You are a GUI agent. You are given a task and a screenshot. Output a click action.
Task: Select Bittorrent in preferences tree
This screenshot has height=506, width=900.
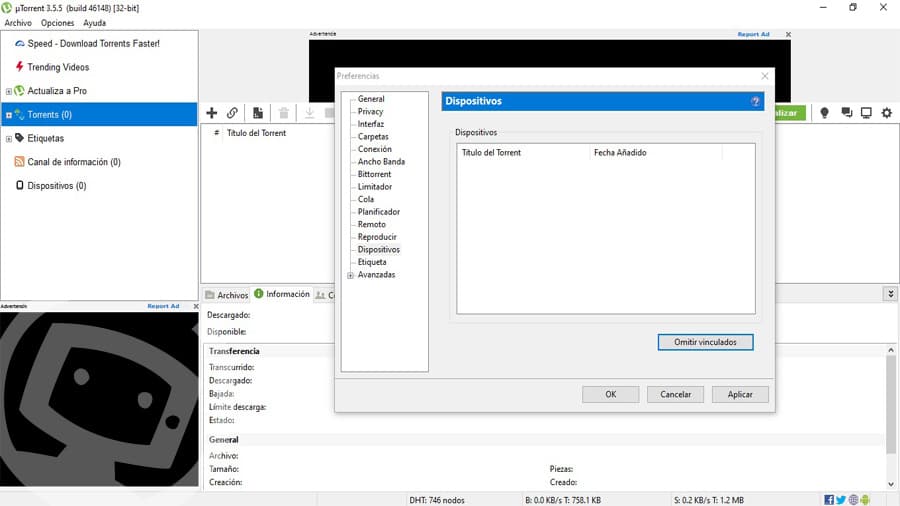[x=374, y=174]
